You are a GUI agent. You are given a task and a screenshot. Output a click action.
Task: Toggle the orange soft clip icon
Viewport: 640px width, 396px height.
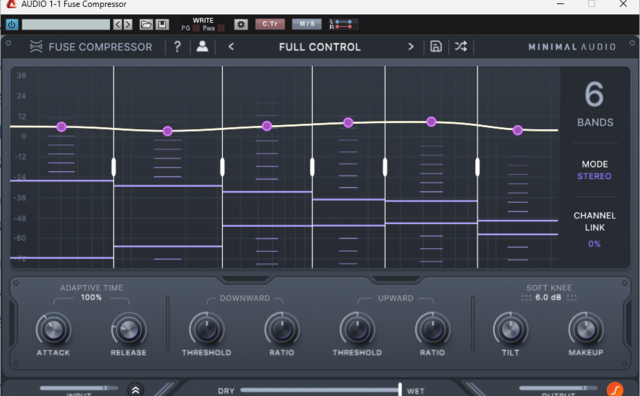(615, 389)
